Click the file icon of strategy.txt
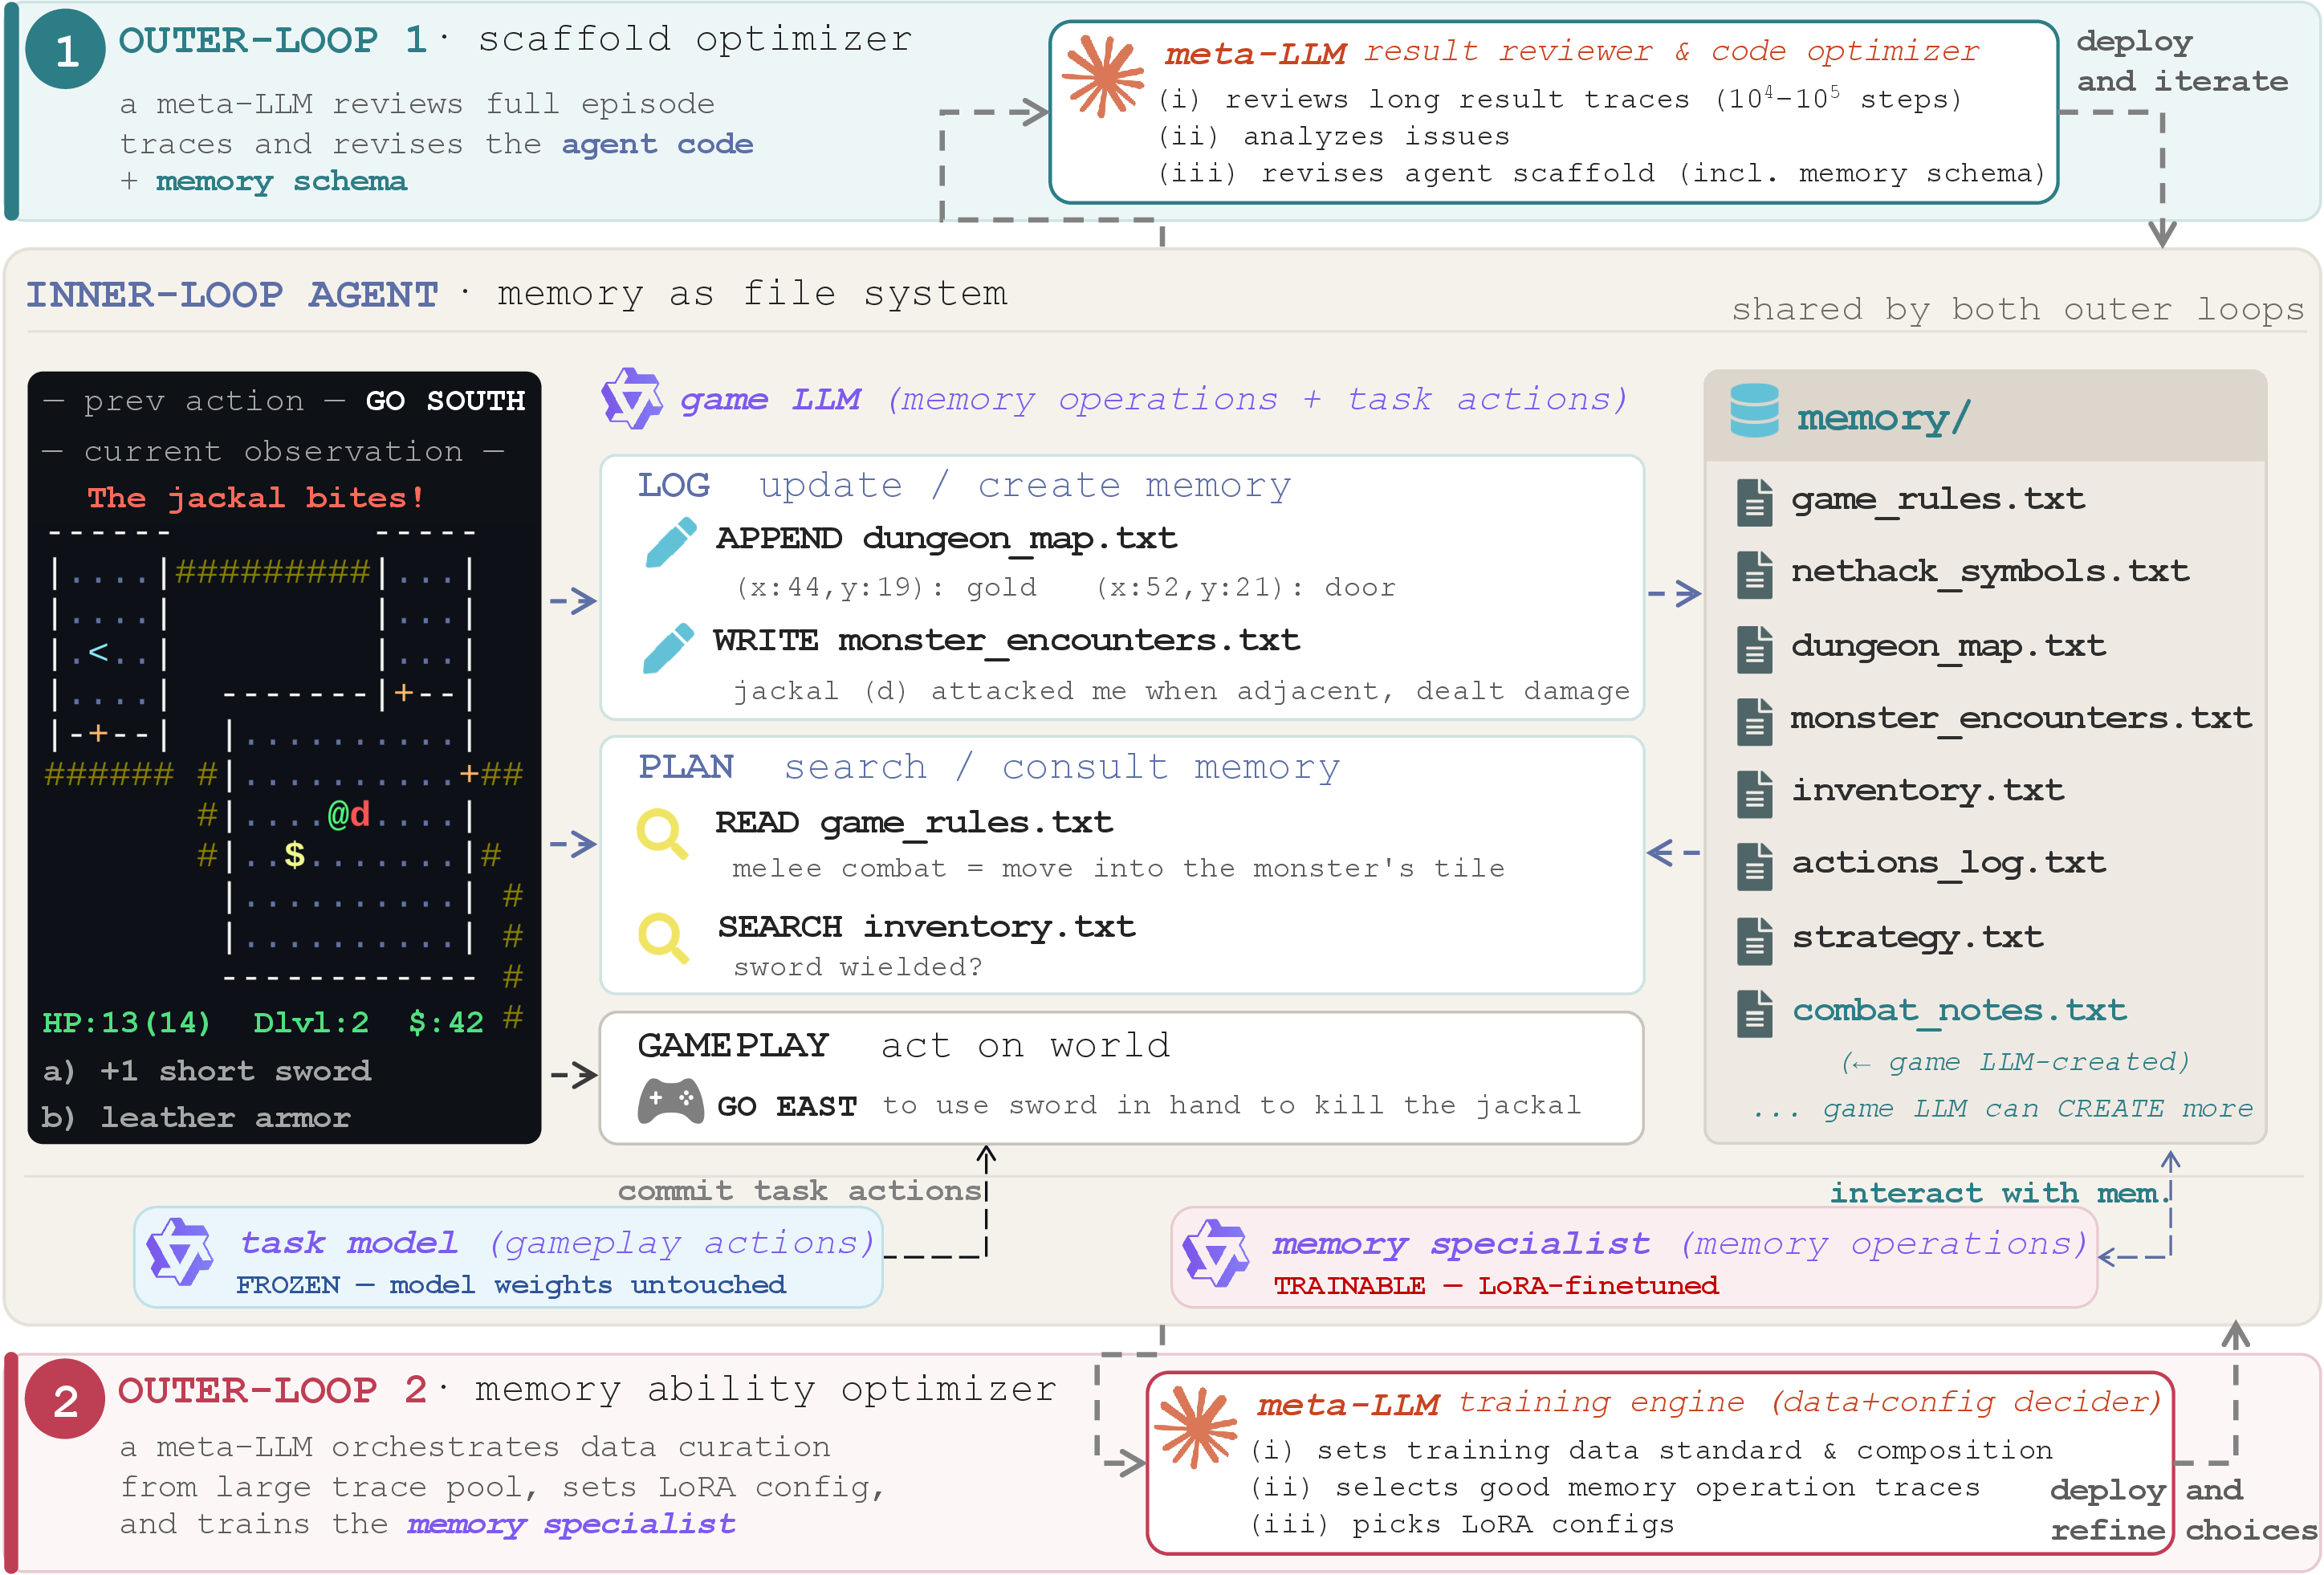Screen dimensions: 2324x1575 point(1755,941)
